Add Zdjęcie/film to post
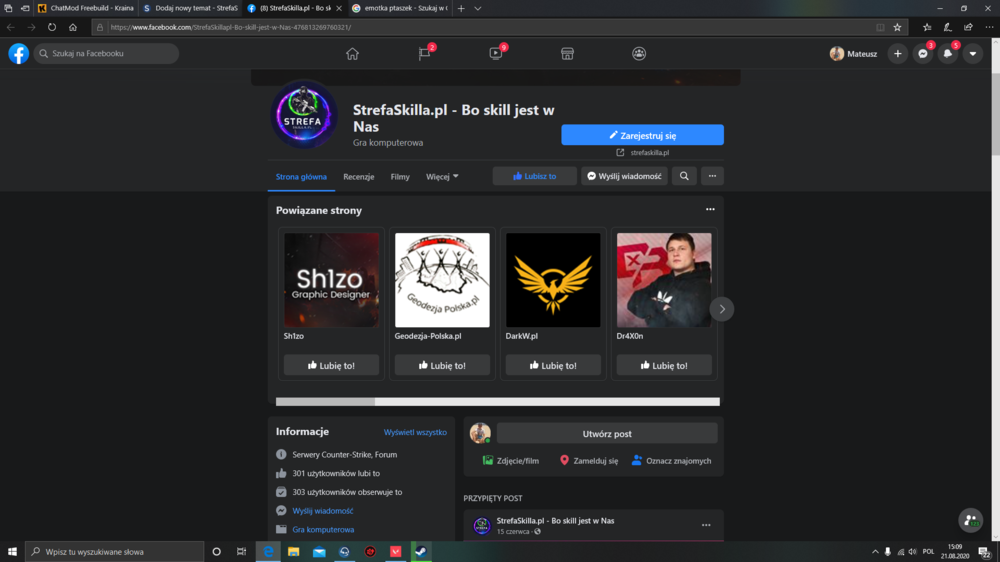The image size is (1000, 562). click(511, 461)
